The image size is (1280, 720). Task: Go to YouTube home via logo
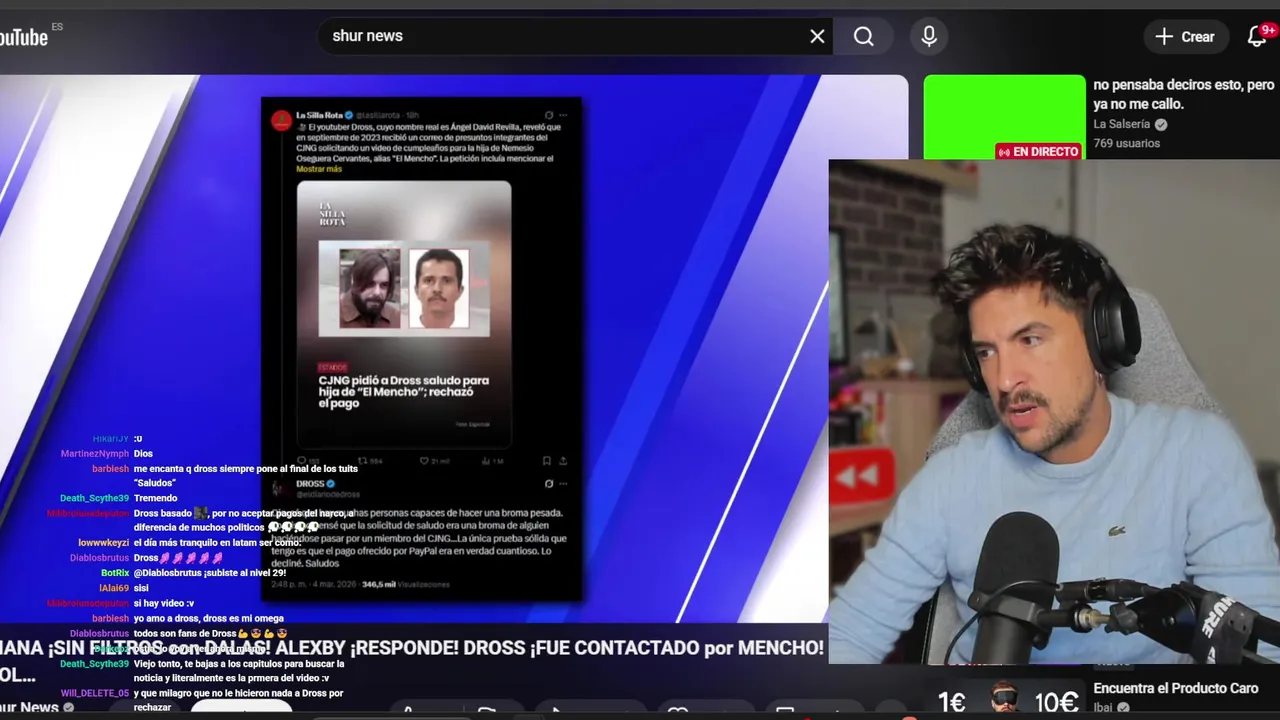[x=24, y=38]
